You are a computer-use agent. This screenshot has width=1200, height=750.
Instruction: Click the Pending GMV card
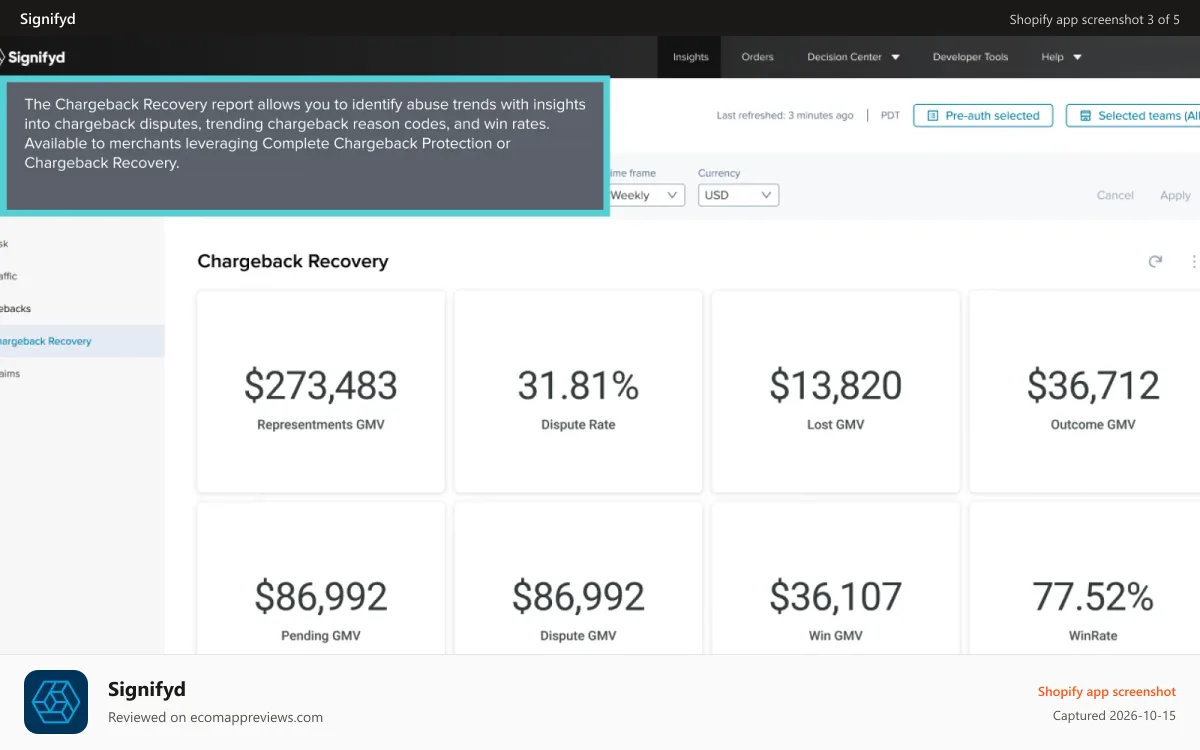[x=321, y=578]
